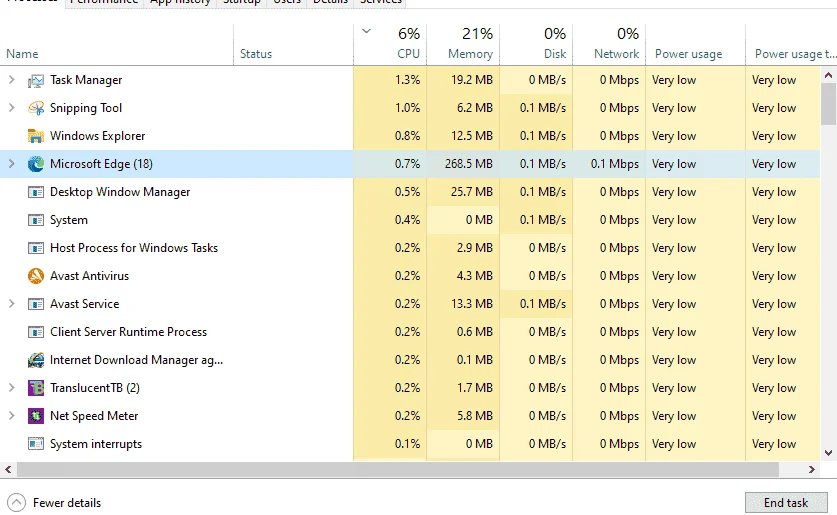
Task: Click the End task button
Action: 786,503
